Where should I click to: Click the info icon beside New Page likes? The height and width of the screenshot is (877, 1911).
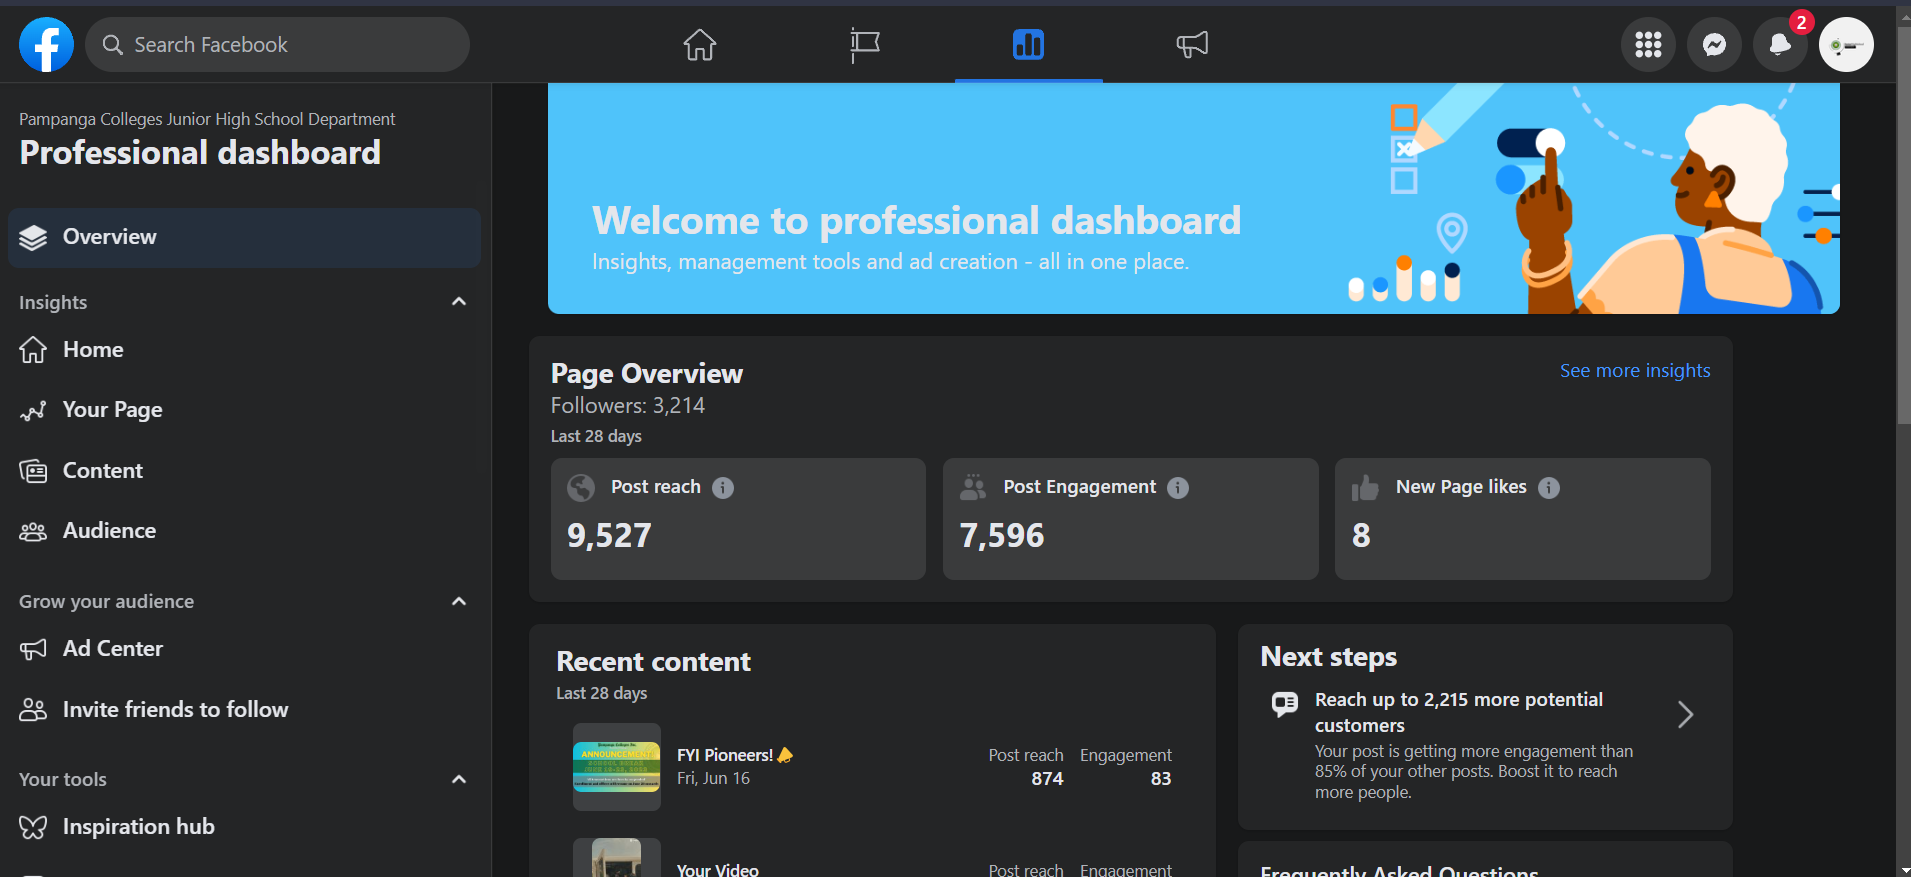pyautogui.click(x=1549, y=488)
